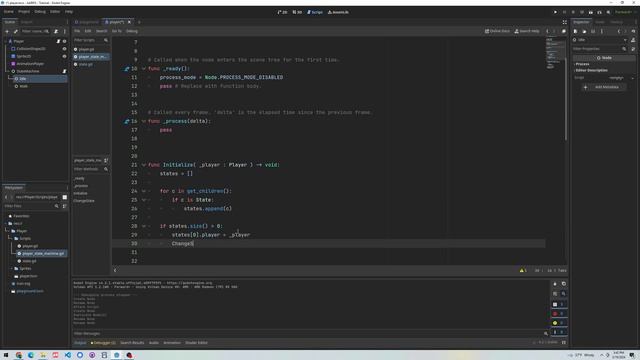The width and height of the screenshot is (640, 360).
Task: Go to previous edited script arrow
Action: point(547,31)
